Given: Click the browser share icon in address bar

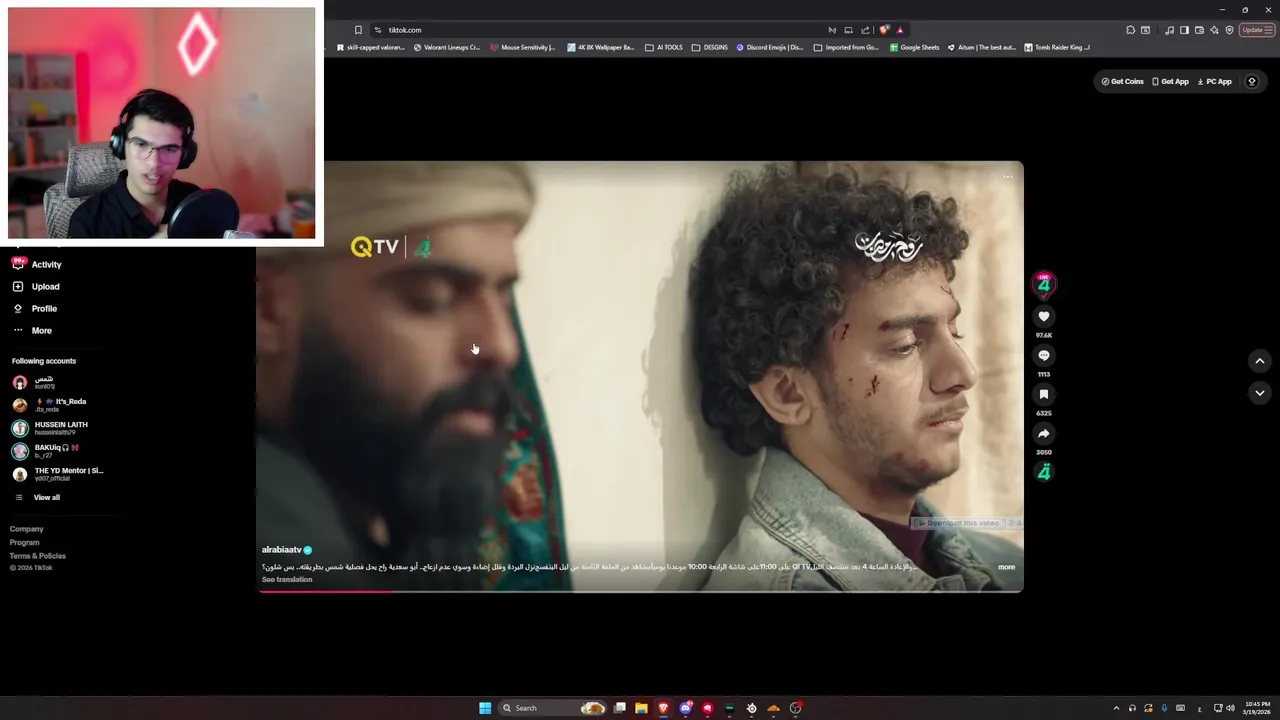Looking at the screenshot, I should 865,30.
